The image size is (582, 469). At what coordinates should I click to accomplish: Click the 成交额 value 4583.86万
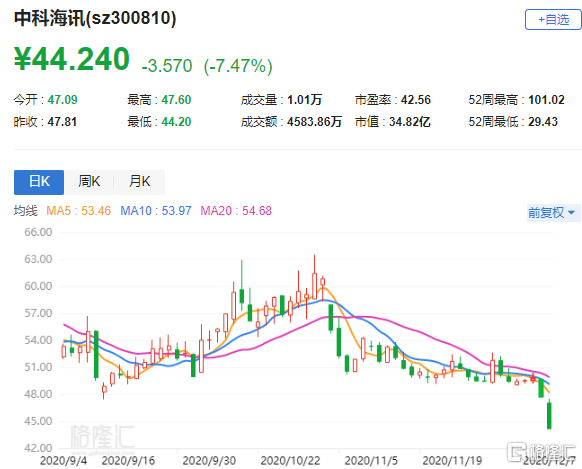tap(314, 122)
